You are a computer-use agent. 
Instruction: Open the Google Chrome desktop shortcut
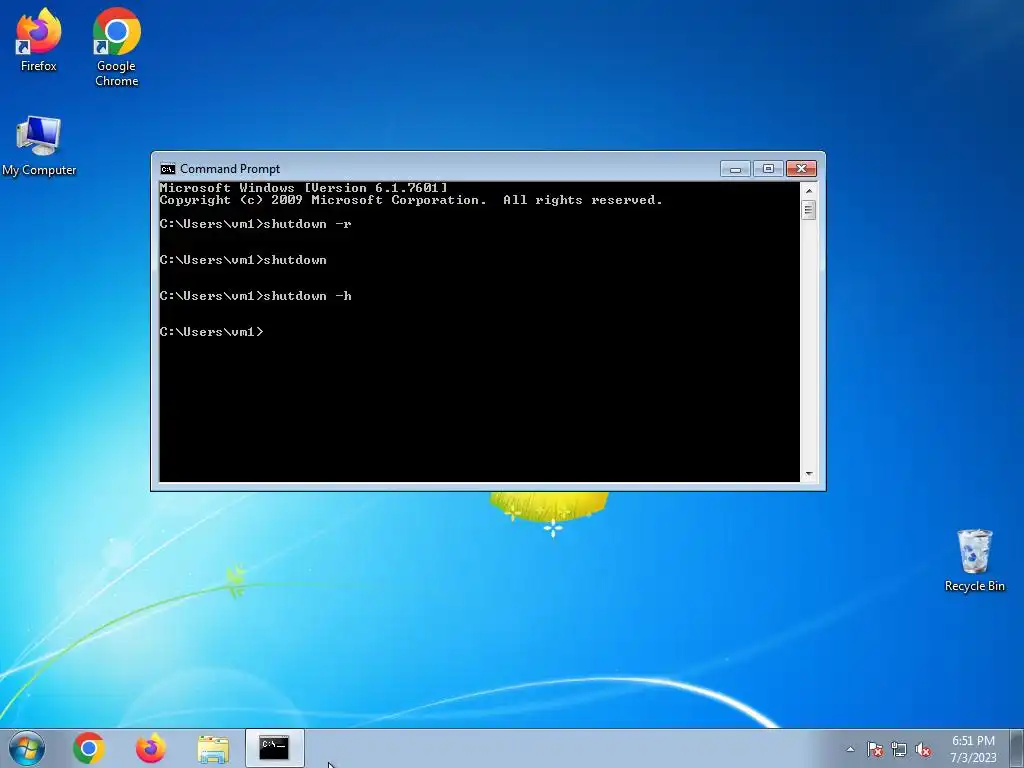coord(116,47)
